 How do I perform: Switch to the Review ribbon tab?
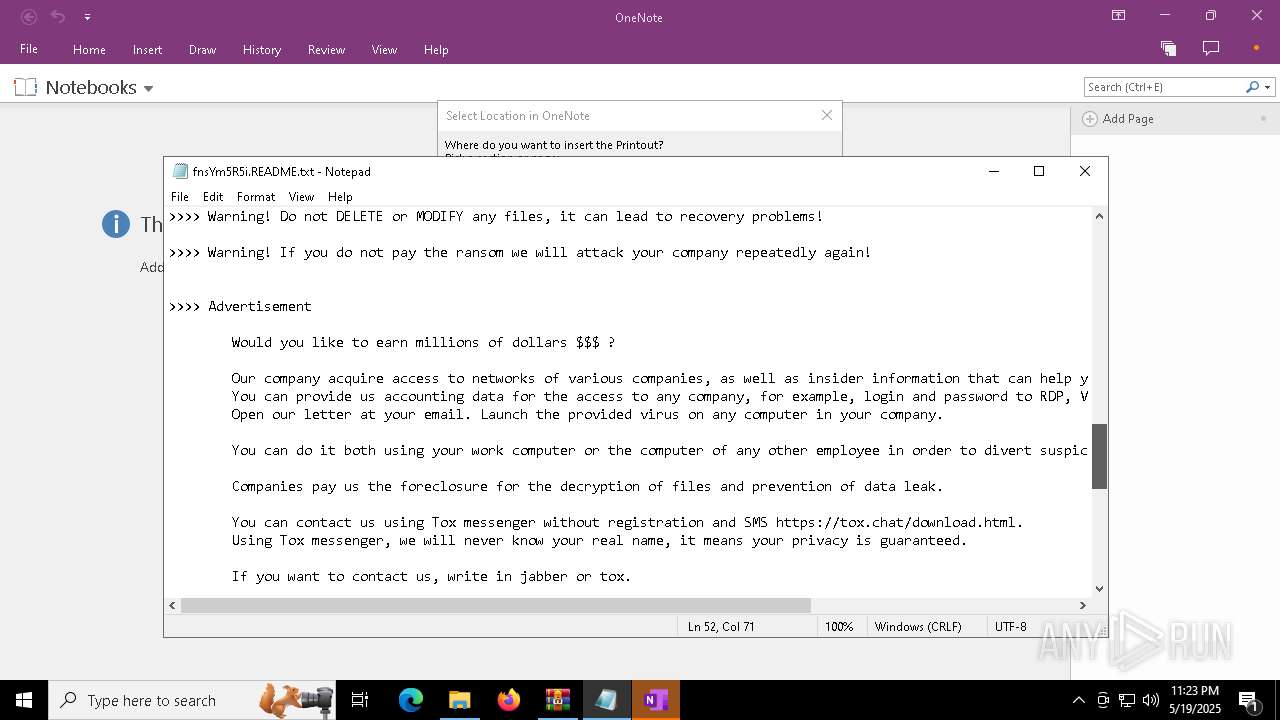tap(326, 49)
